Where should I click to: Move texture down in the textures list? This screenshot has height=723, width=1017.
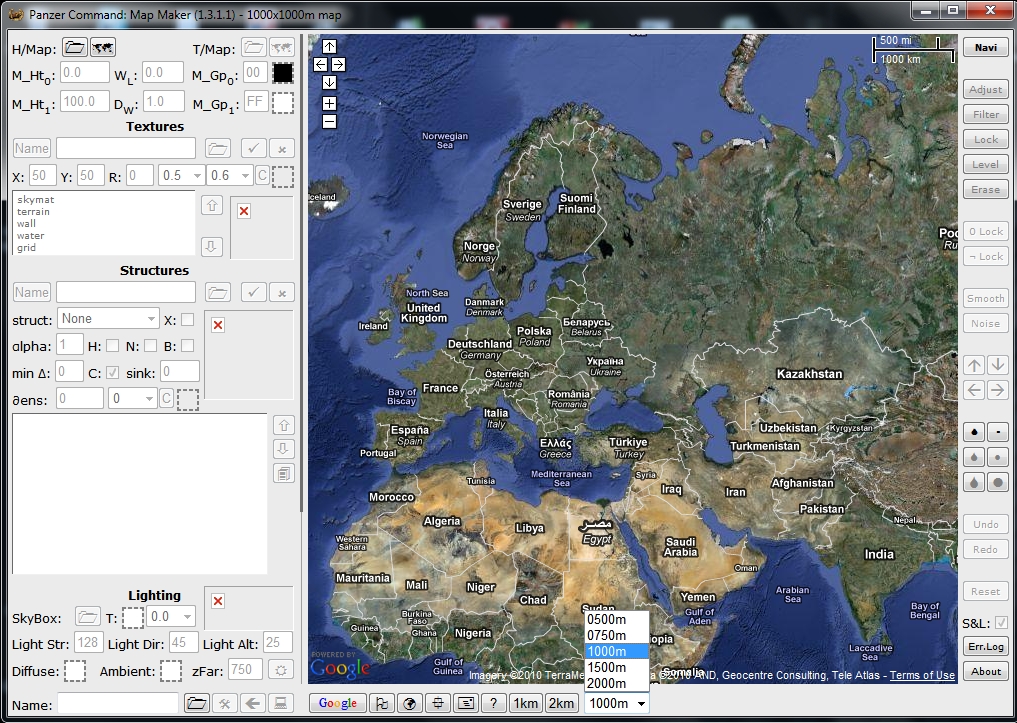pos(211,246)
